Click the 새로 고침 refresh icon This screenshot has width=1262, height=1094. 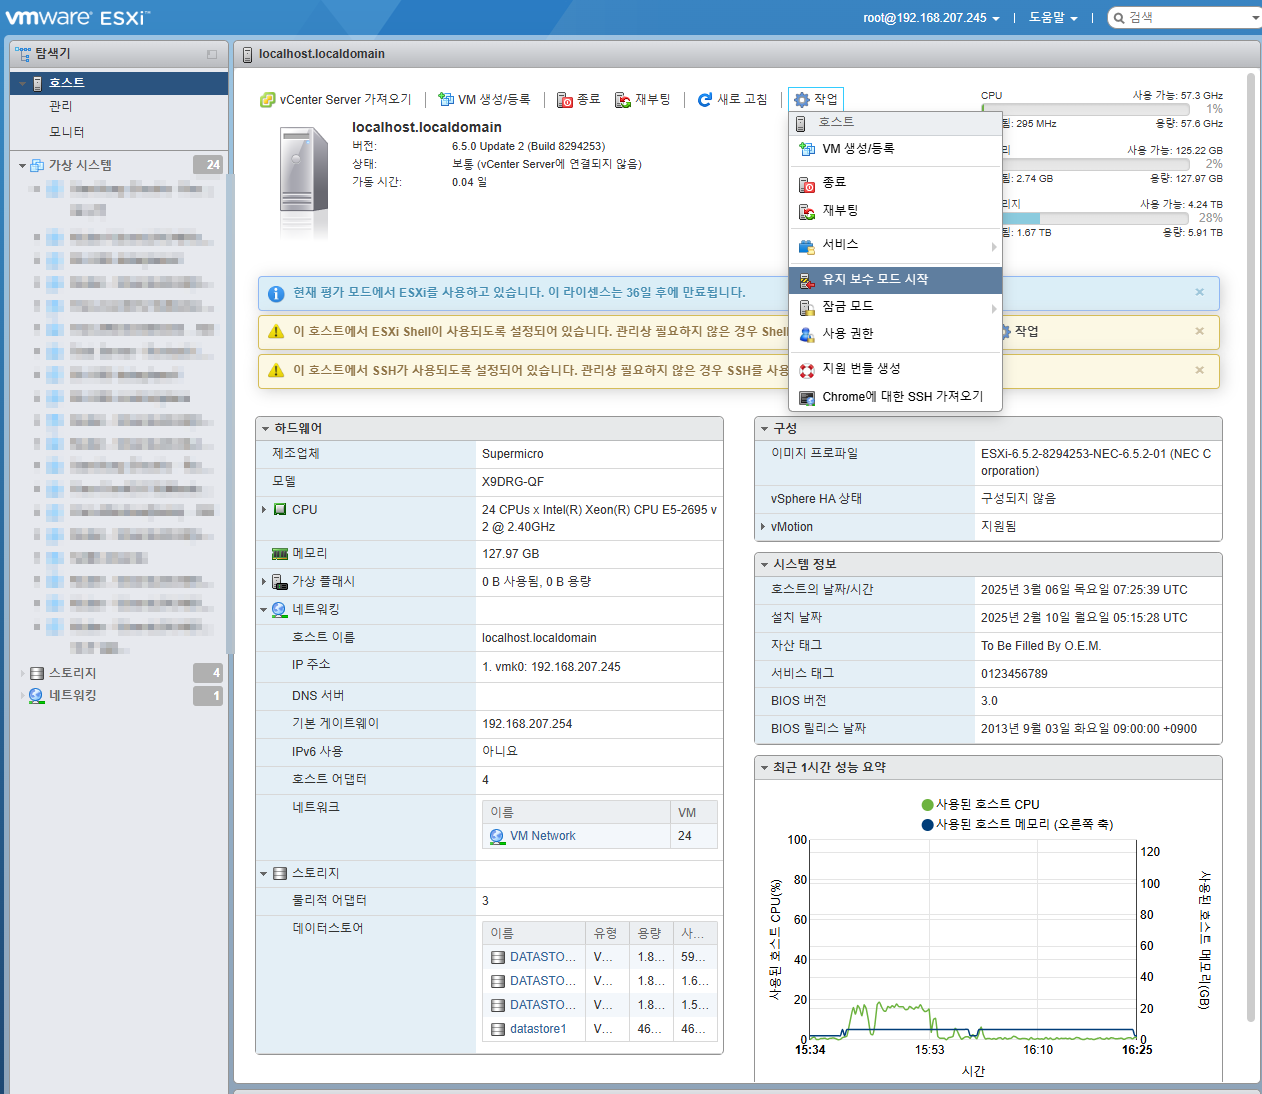705,100
